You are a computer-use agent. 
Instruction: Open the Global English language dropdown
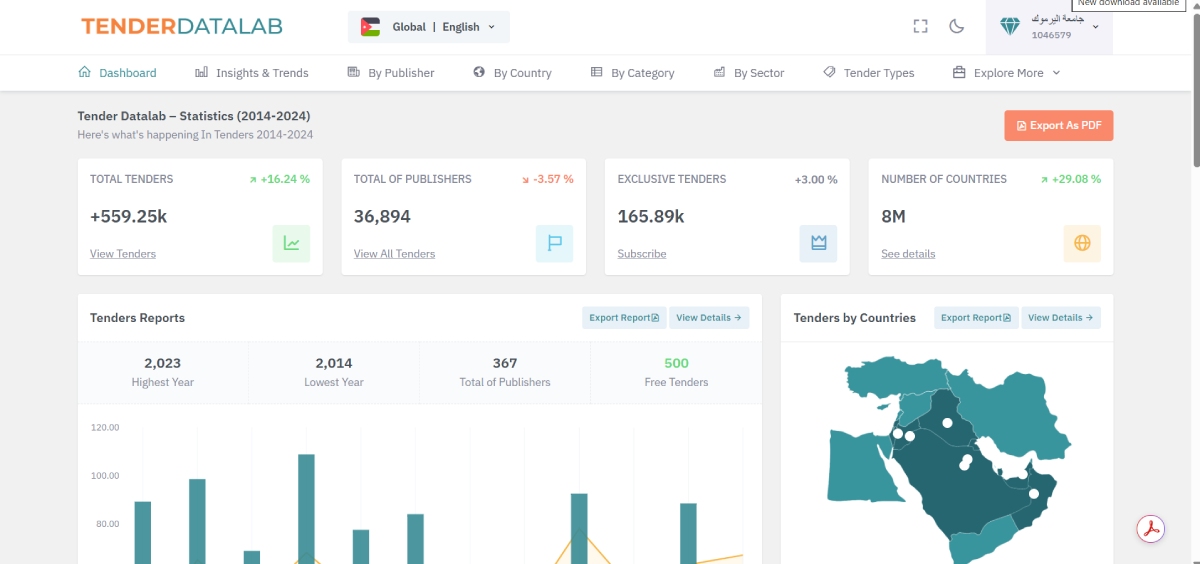click(x=428, y=27)
